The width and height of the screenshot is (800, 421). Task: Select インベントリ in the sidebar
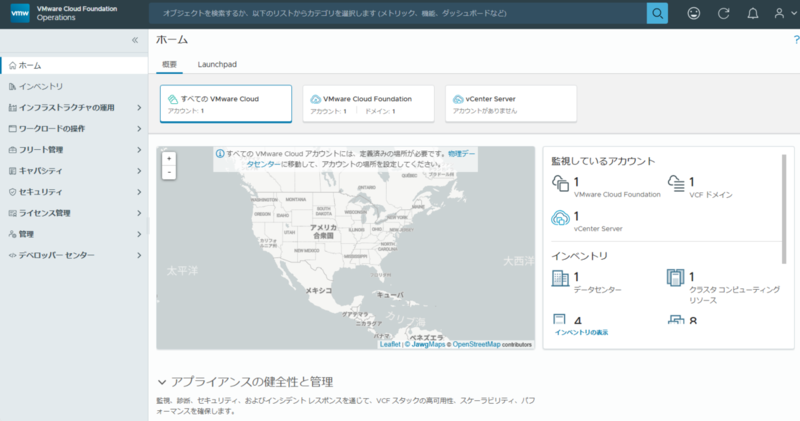74,87
